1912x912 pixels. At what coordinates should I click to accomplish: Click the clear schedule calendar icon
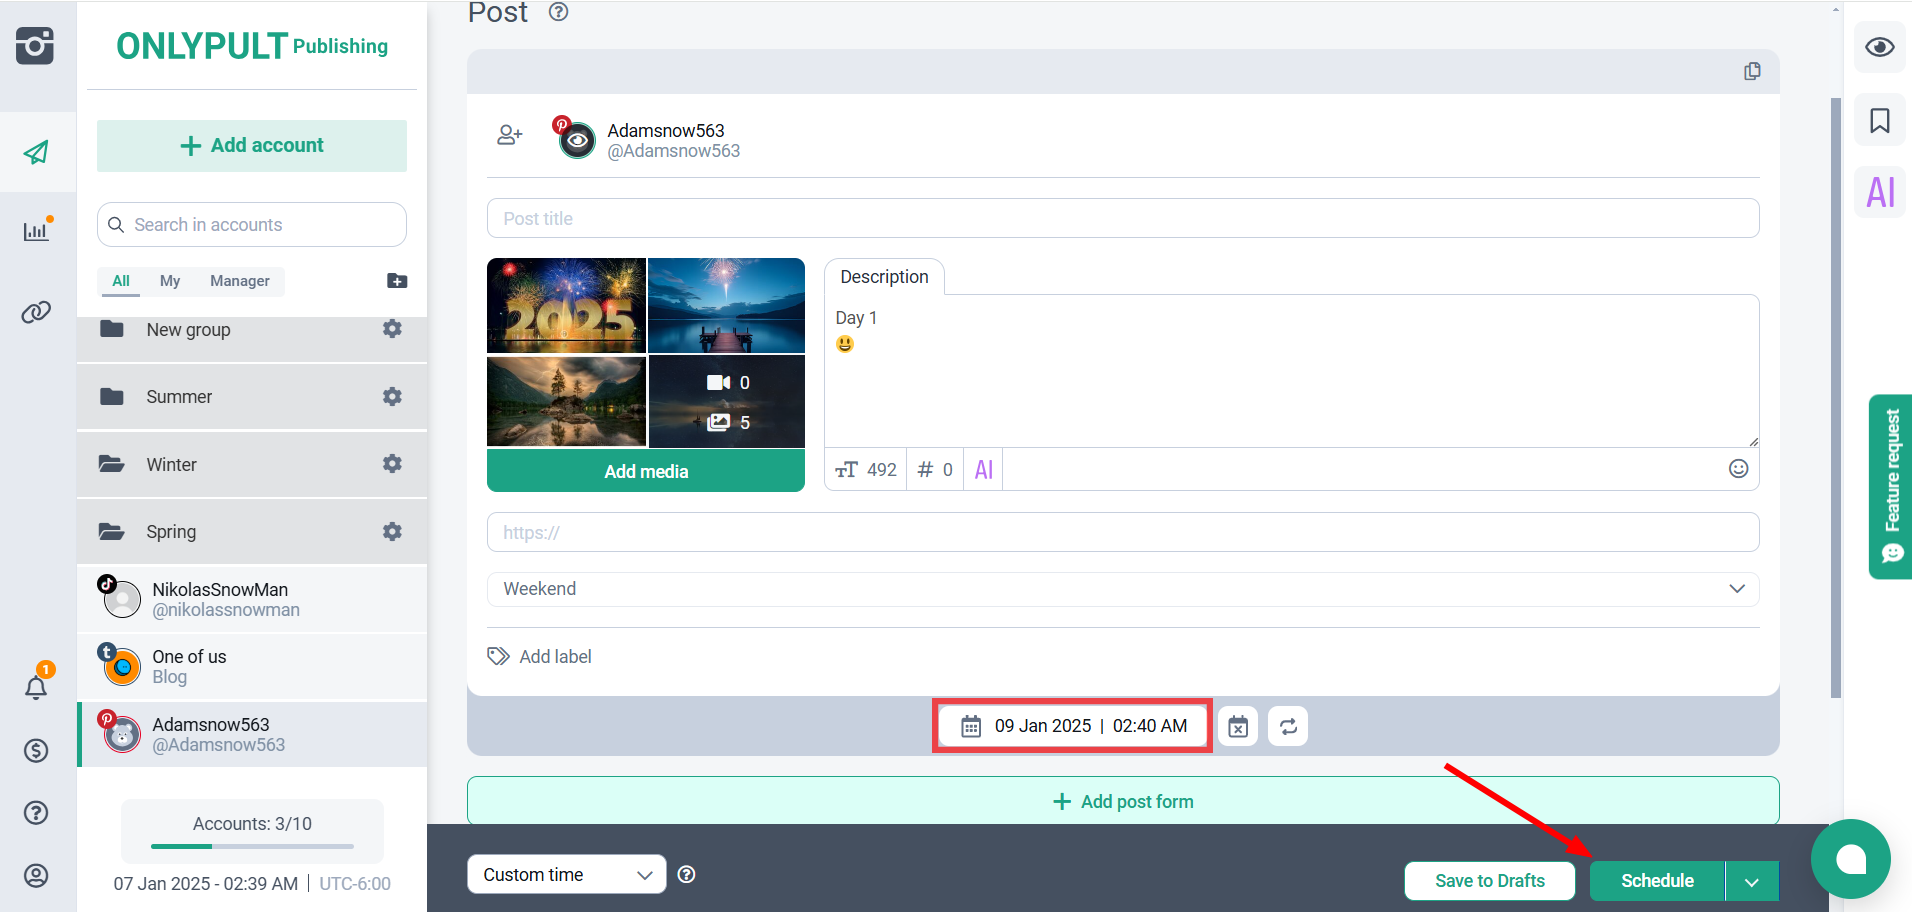click(x=1238, y=726)
